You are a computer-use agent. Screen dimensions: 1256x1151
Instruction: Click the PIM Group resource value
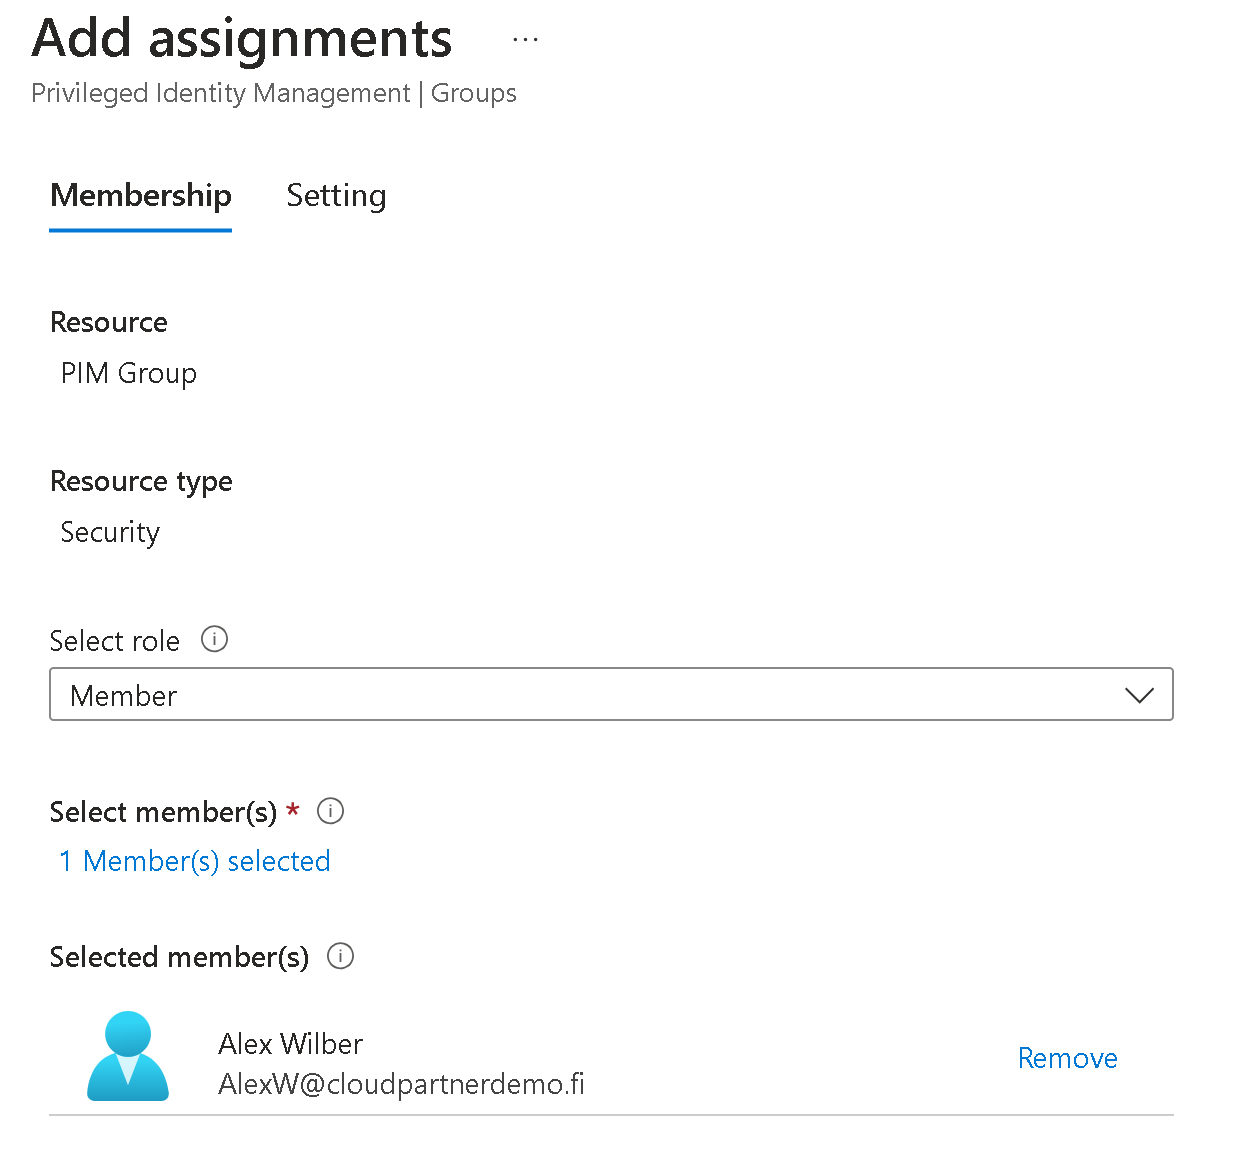129,373
